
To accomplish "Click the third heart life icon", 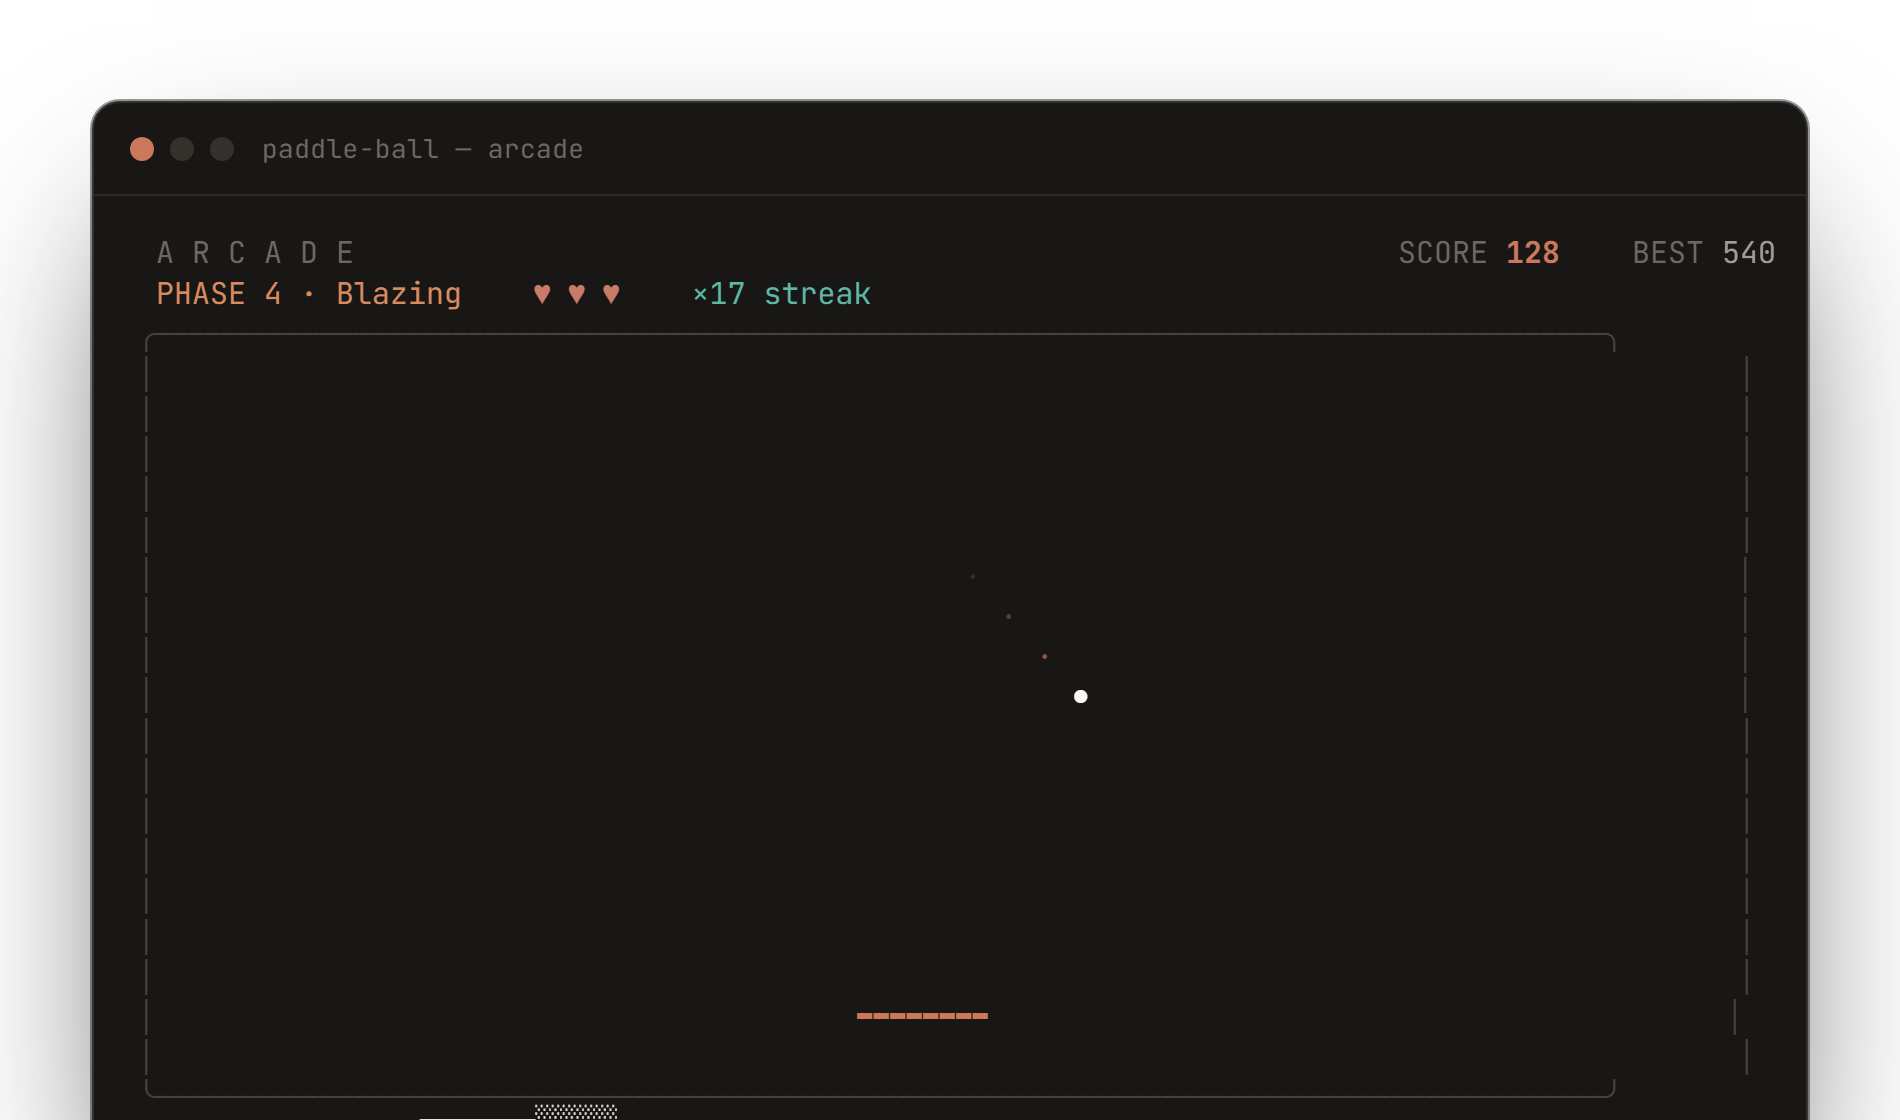I will click(611, 294).
